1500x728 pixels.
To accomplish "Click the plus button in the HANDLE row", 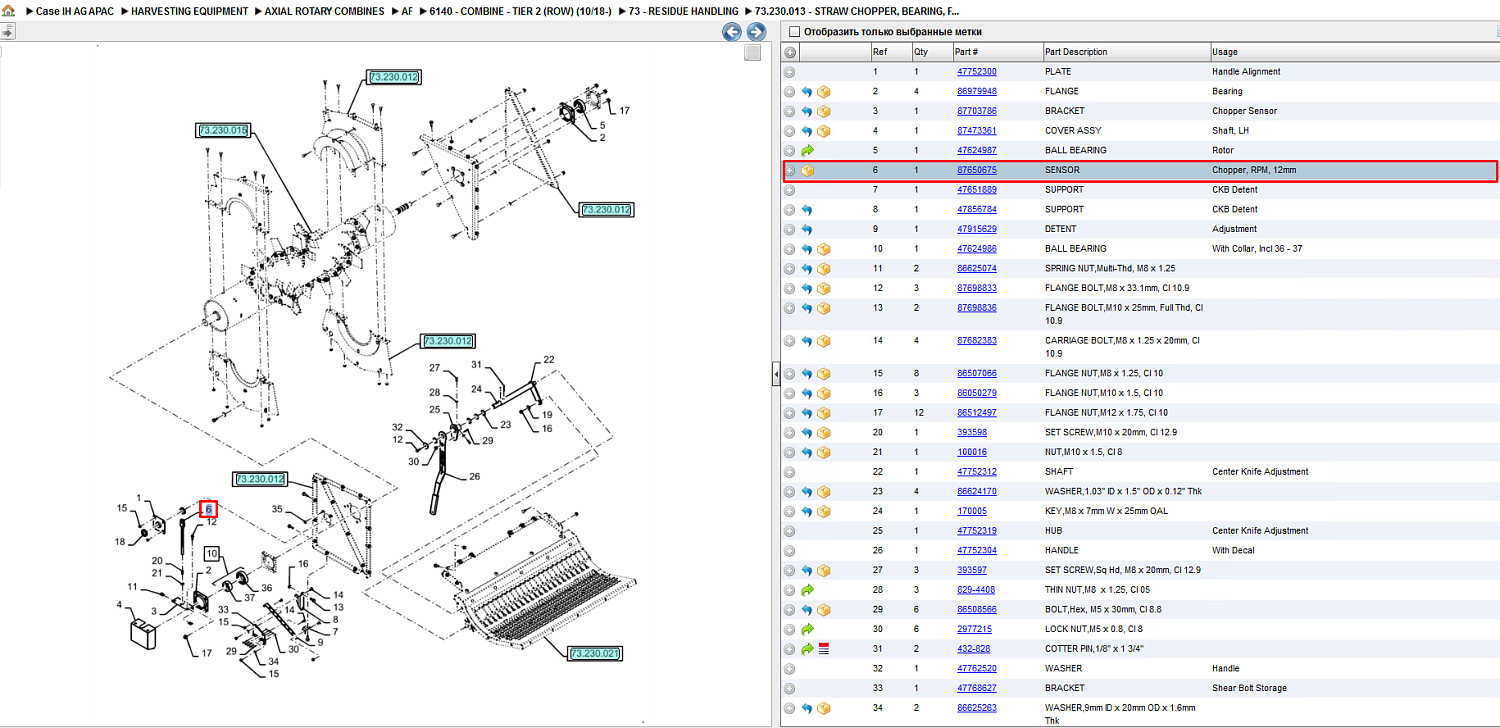I will tap(790, 550).
